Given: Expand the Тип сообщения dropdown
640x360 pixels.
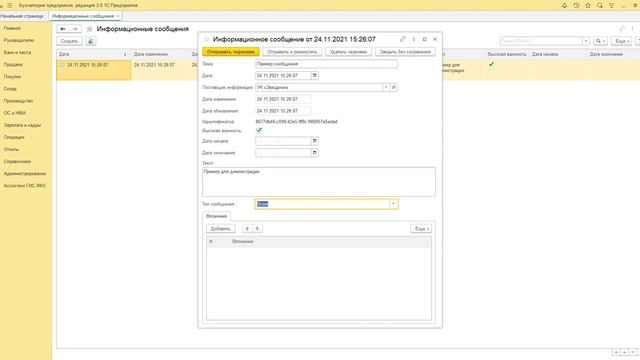Looking at the screenshot, I should [x=393, y=204].
